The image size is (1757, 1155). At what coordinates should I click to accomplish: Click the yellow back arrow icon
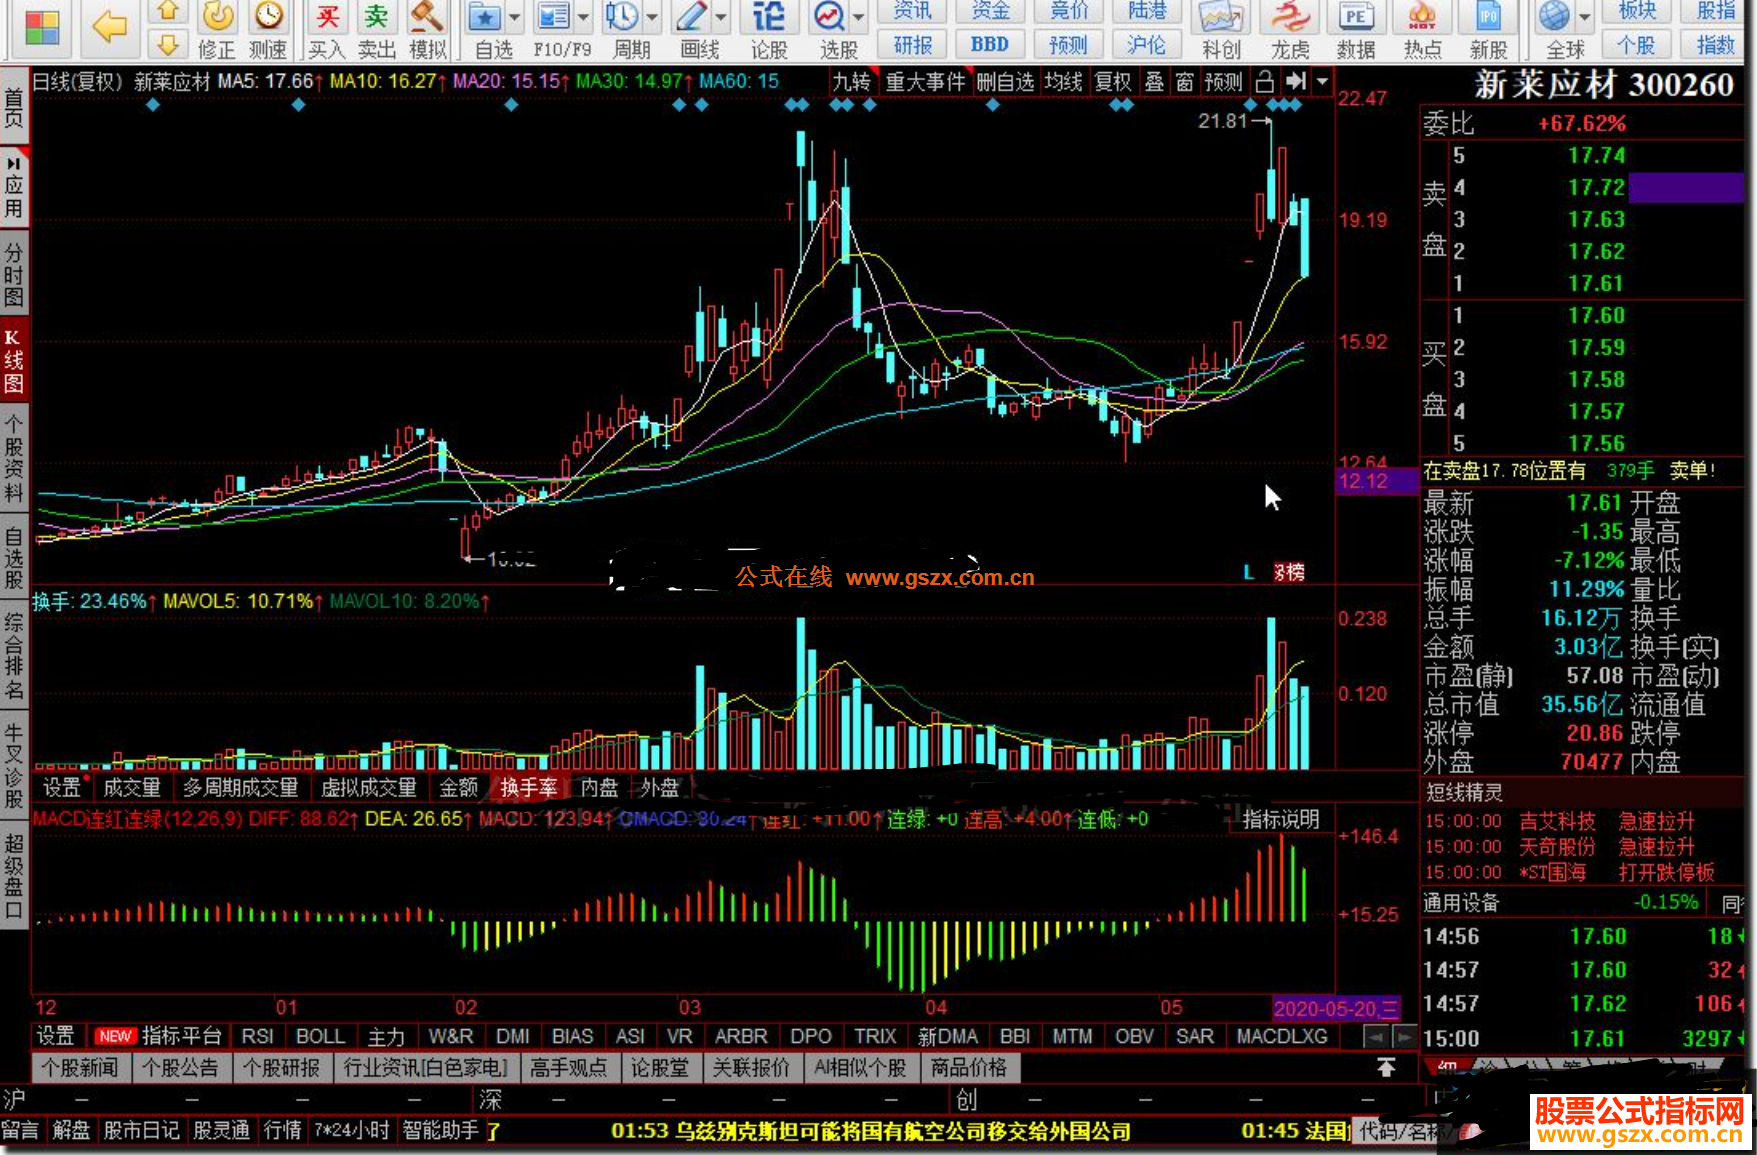tap(109, 28)
